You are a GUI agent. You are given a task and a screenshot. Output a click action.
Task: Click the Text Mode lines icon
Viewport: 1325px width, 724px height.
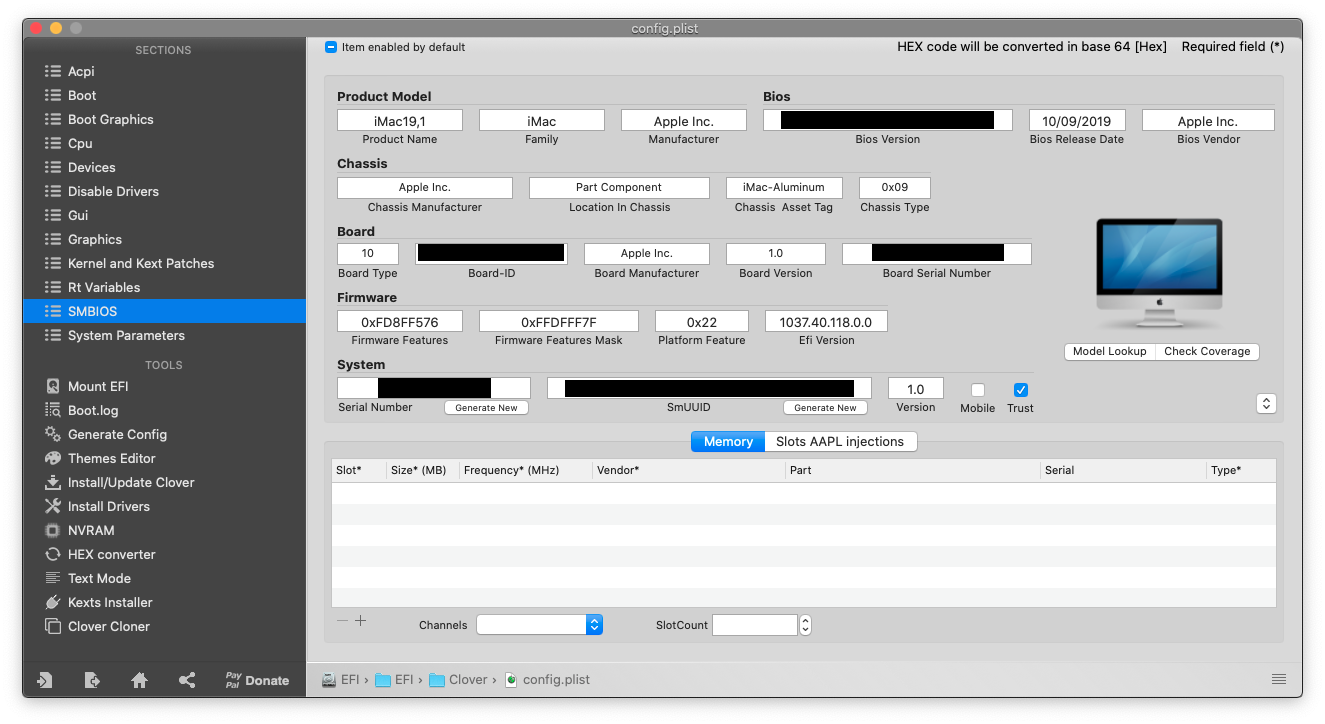click(53, 578)
